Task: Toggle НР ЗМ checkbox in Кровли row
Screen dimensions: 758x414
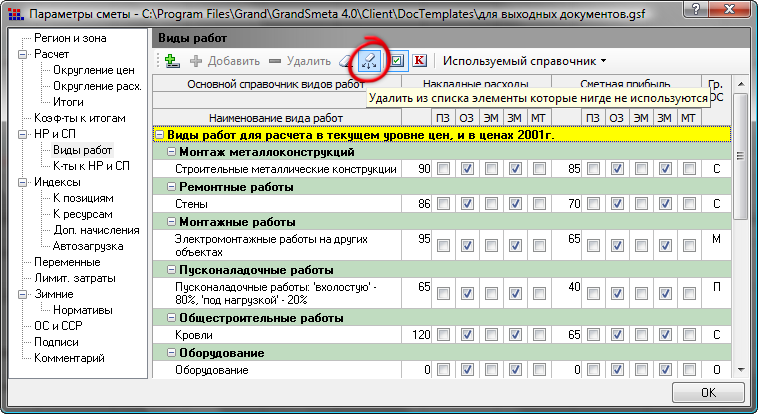Action: tap(515, 334)
